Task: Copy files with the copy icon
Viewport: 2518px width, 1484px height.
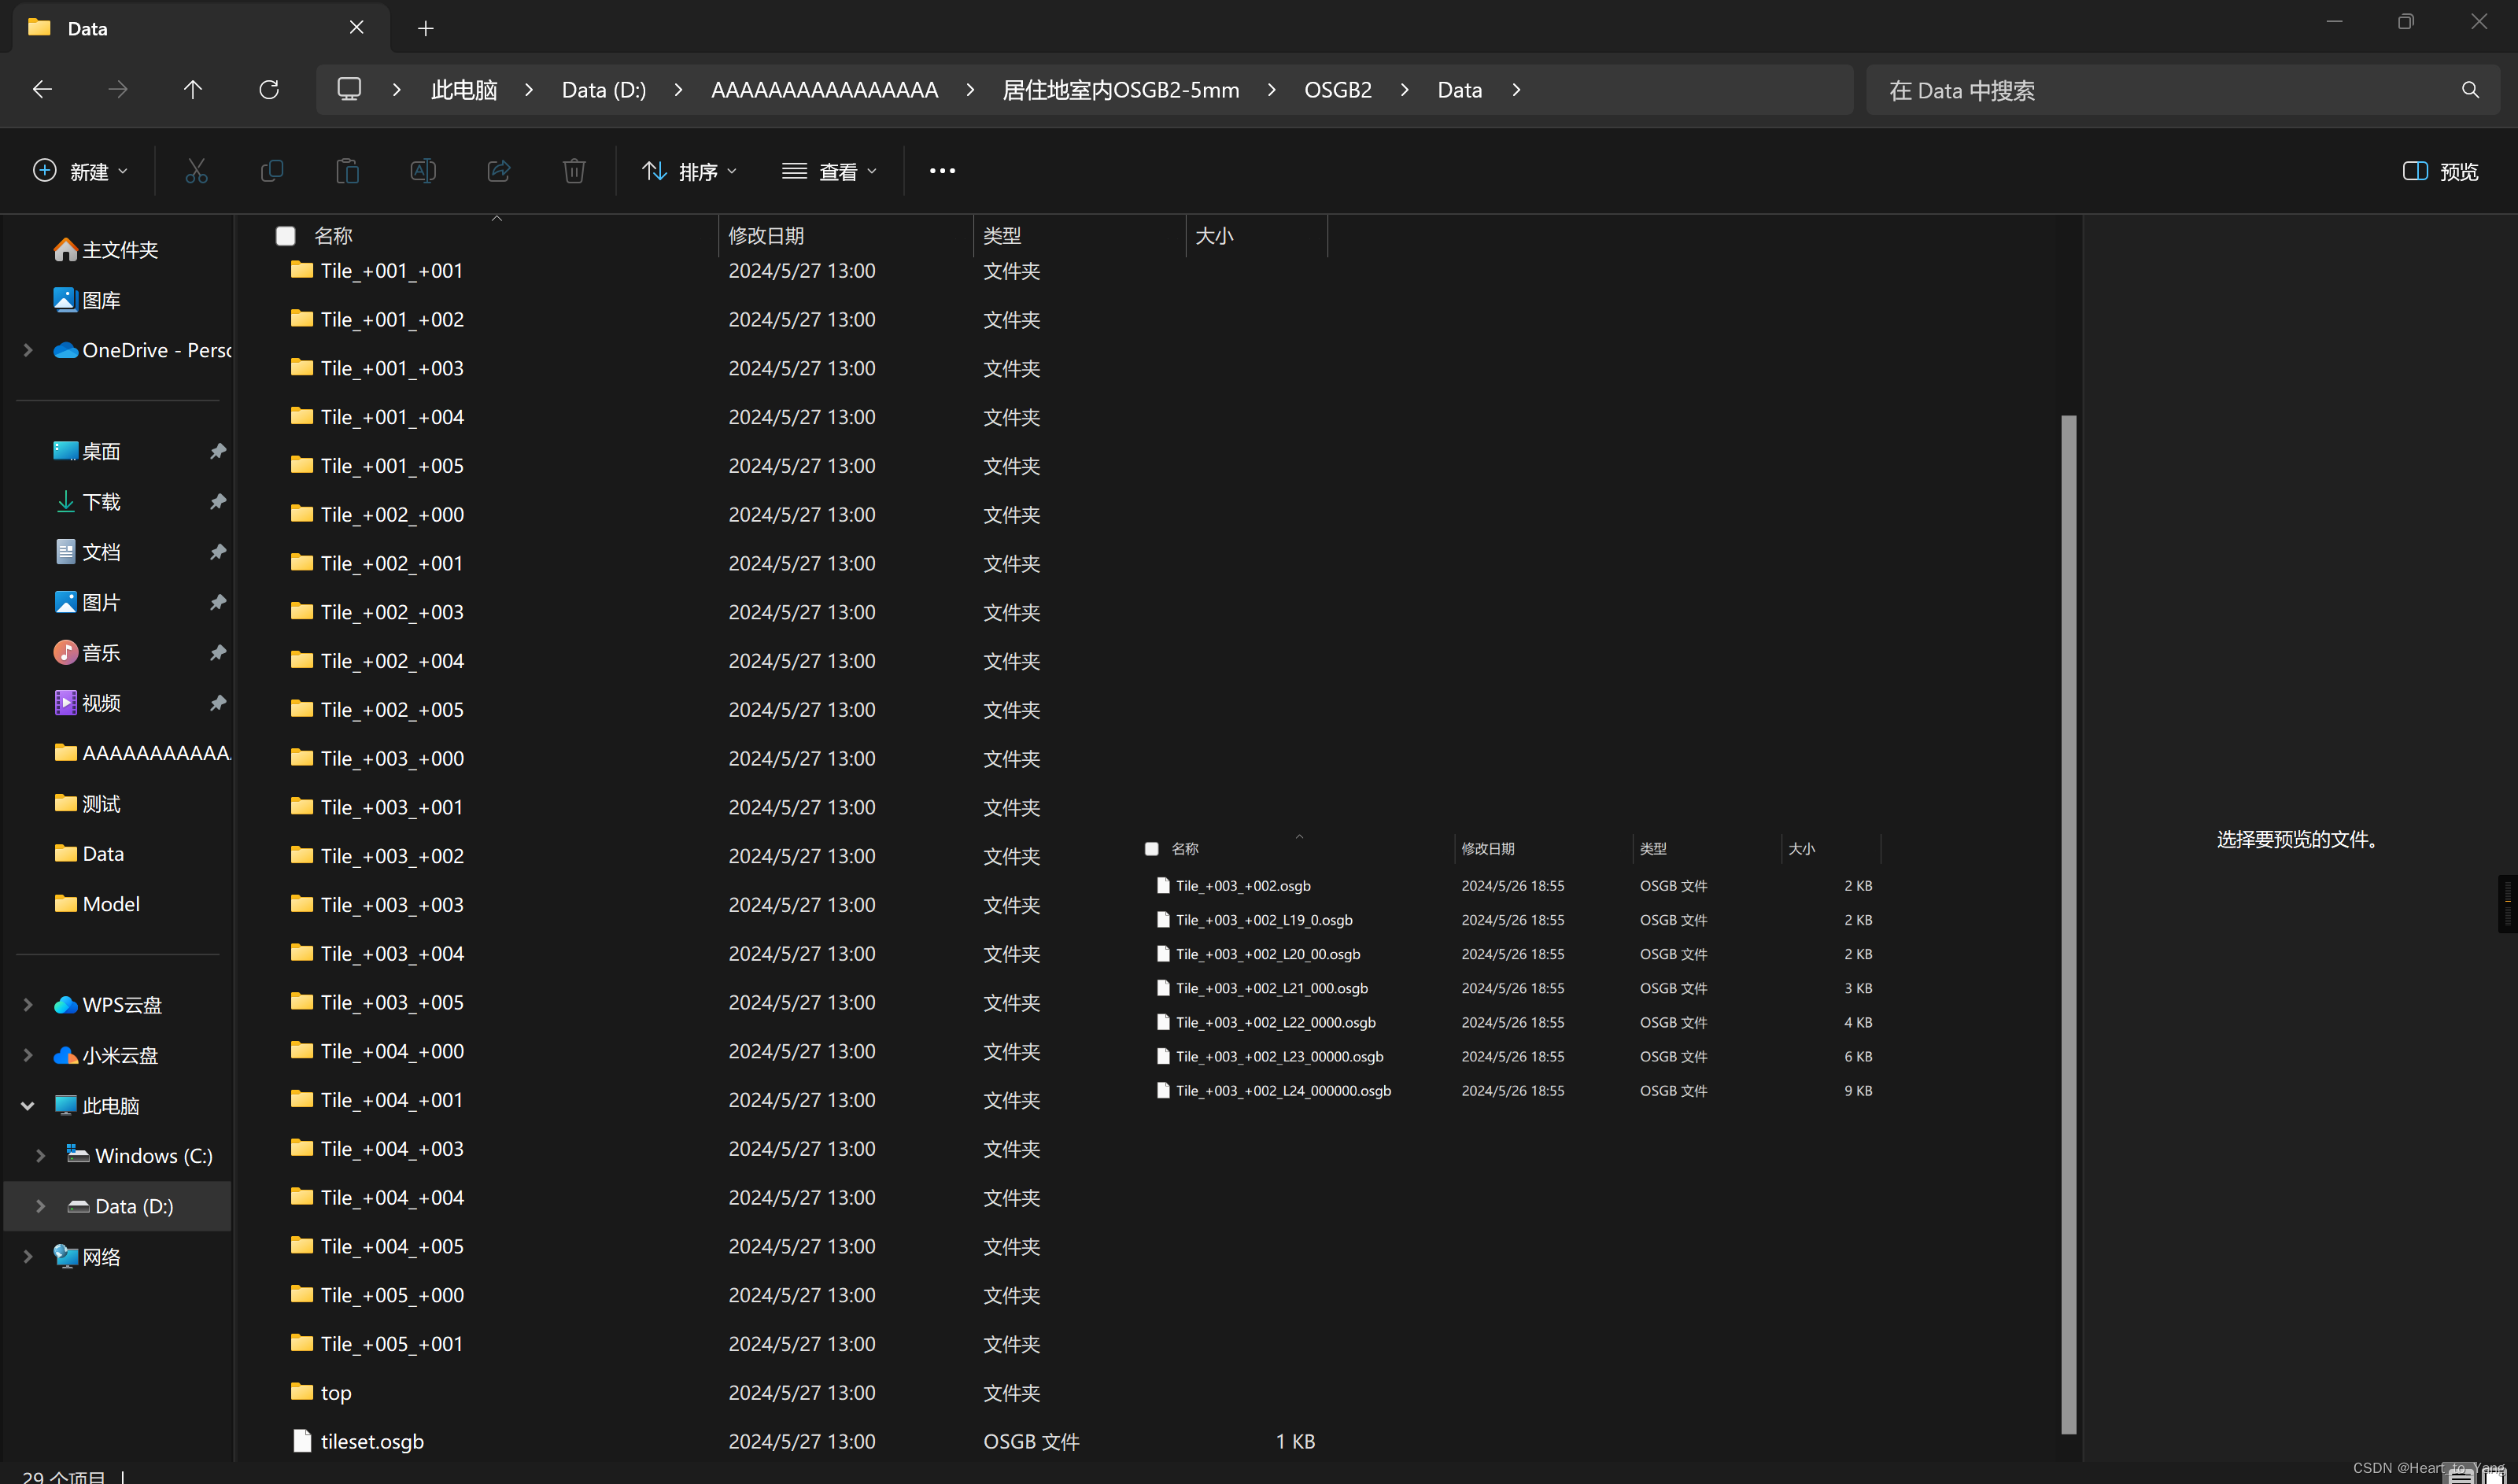Action: pos(271,171)
